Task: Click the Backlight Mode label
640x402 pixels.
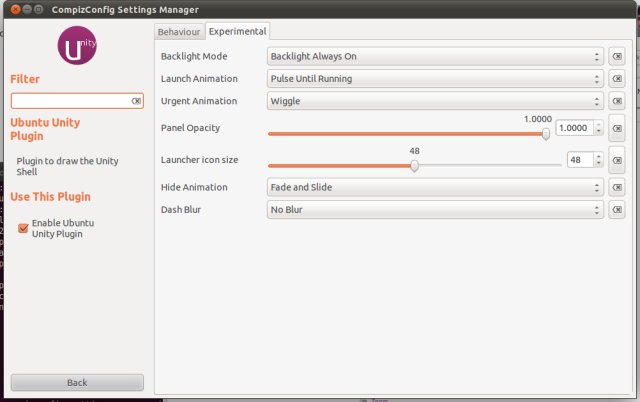Action: (x=194, y=56)
